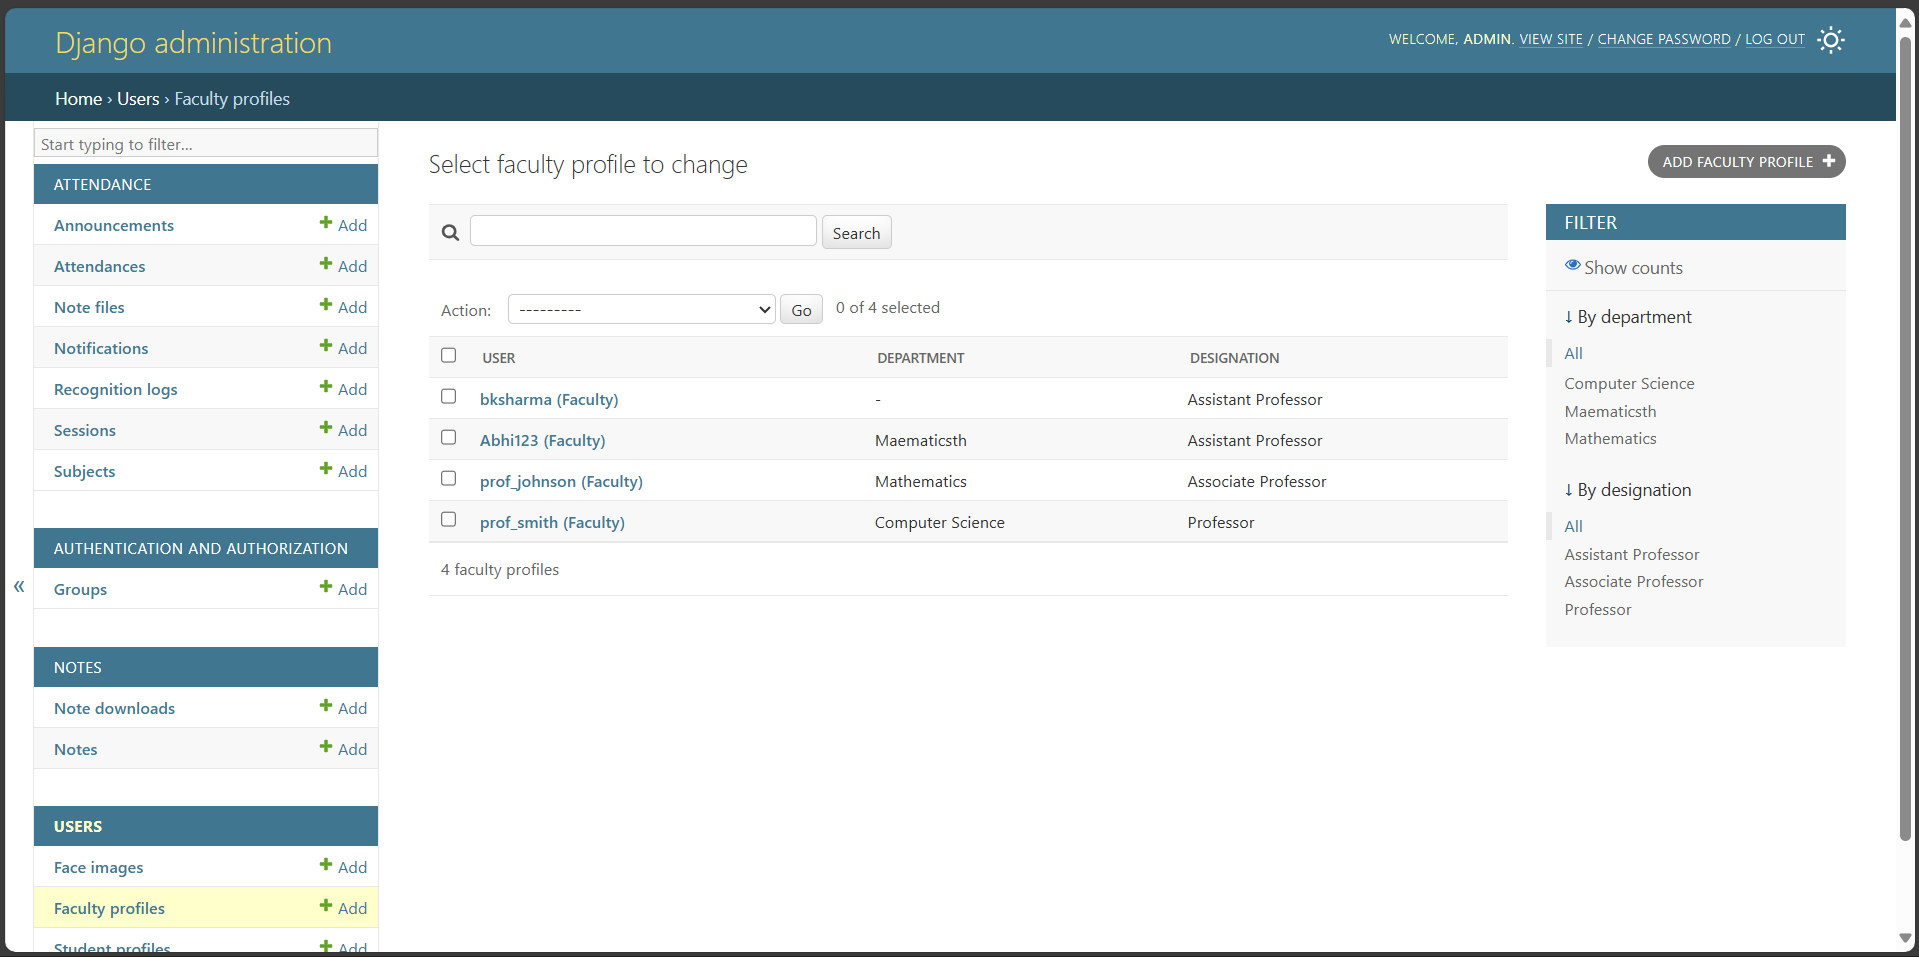
Task: Navigate to Home via the breadcrumb
Action: 78,98
